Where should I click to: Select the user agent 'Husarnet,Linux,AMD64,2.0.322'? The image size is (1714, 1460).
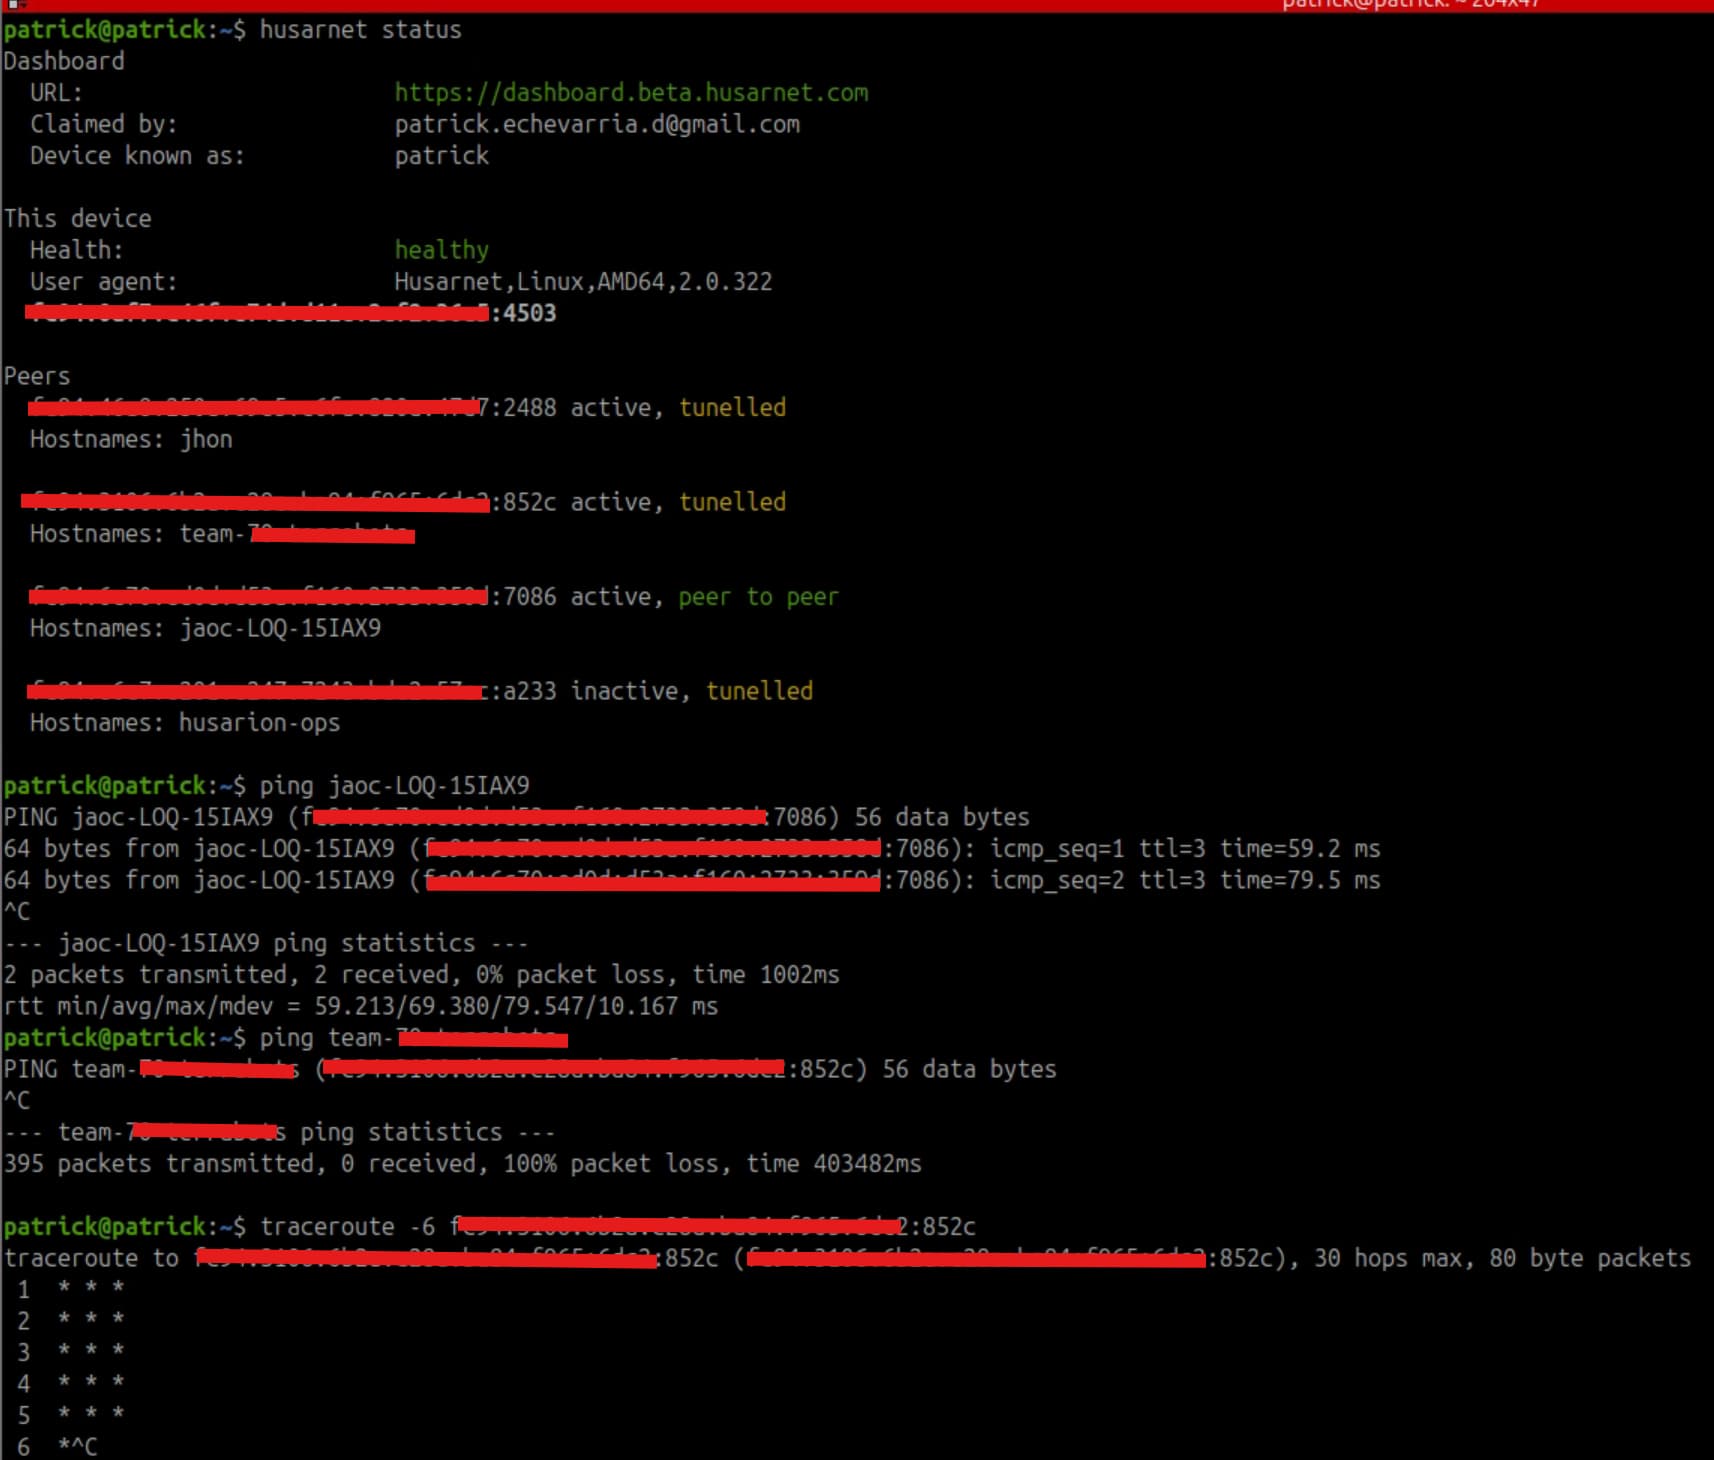[x=583, y=282]
